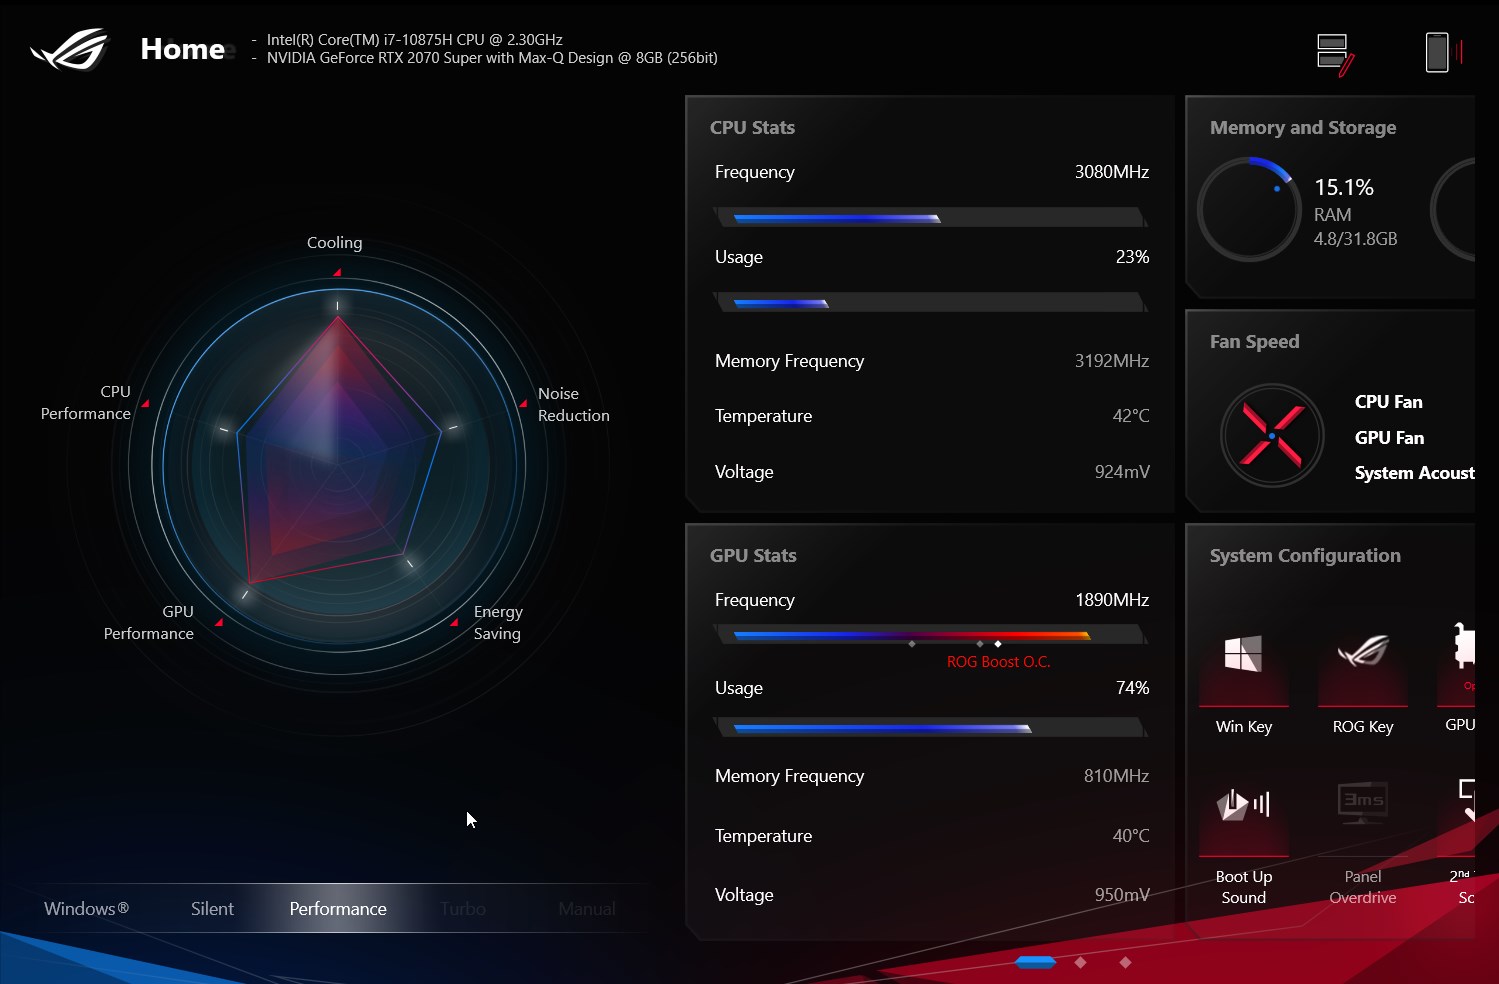Click the System Acoustics label in Fan Speed
This screenshot has height=984, width=1499.
coord(1415,473)
